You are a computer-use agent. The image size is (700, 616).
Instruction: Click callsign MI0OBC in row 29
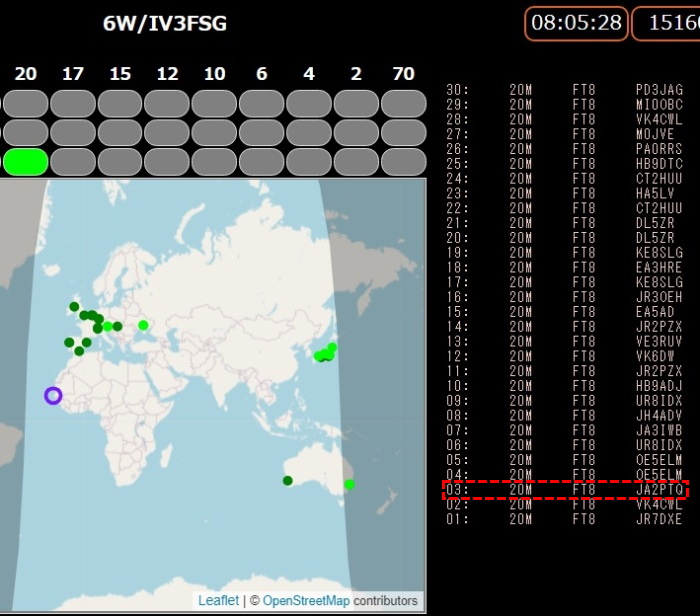tap(659, 104)
